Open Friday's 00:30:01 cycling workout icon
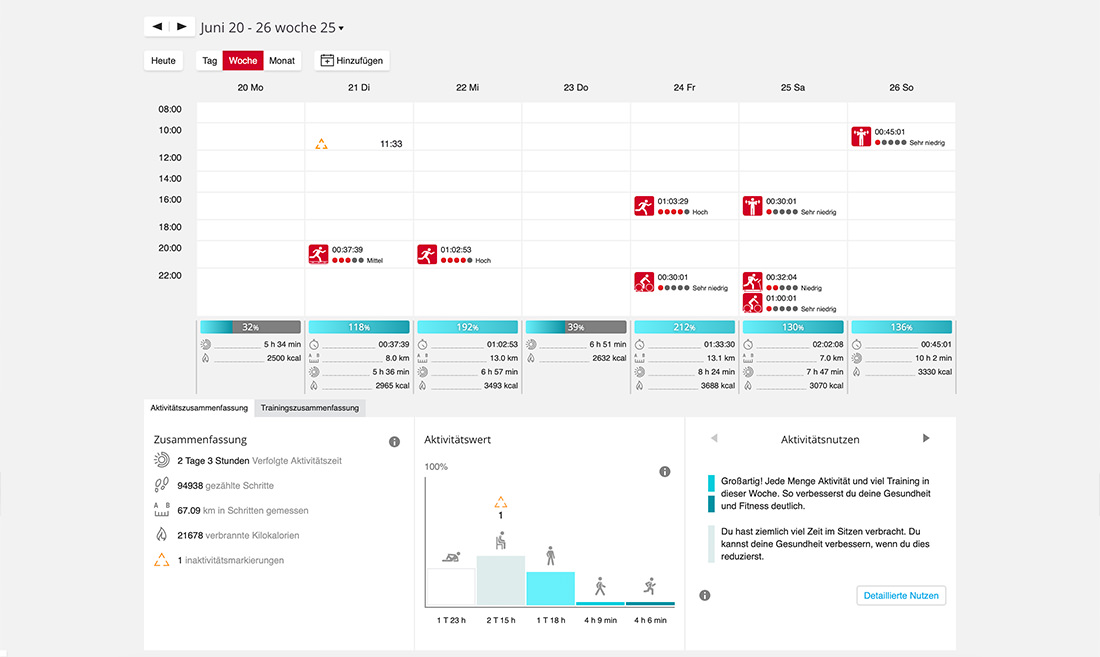1100x657 pixels. pos(644,282)
